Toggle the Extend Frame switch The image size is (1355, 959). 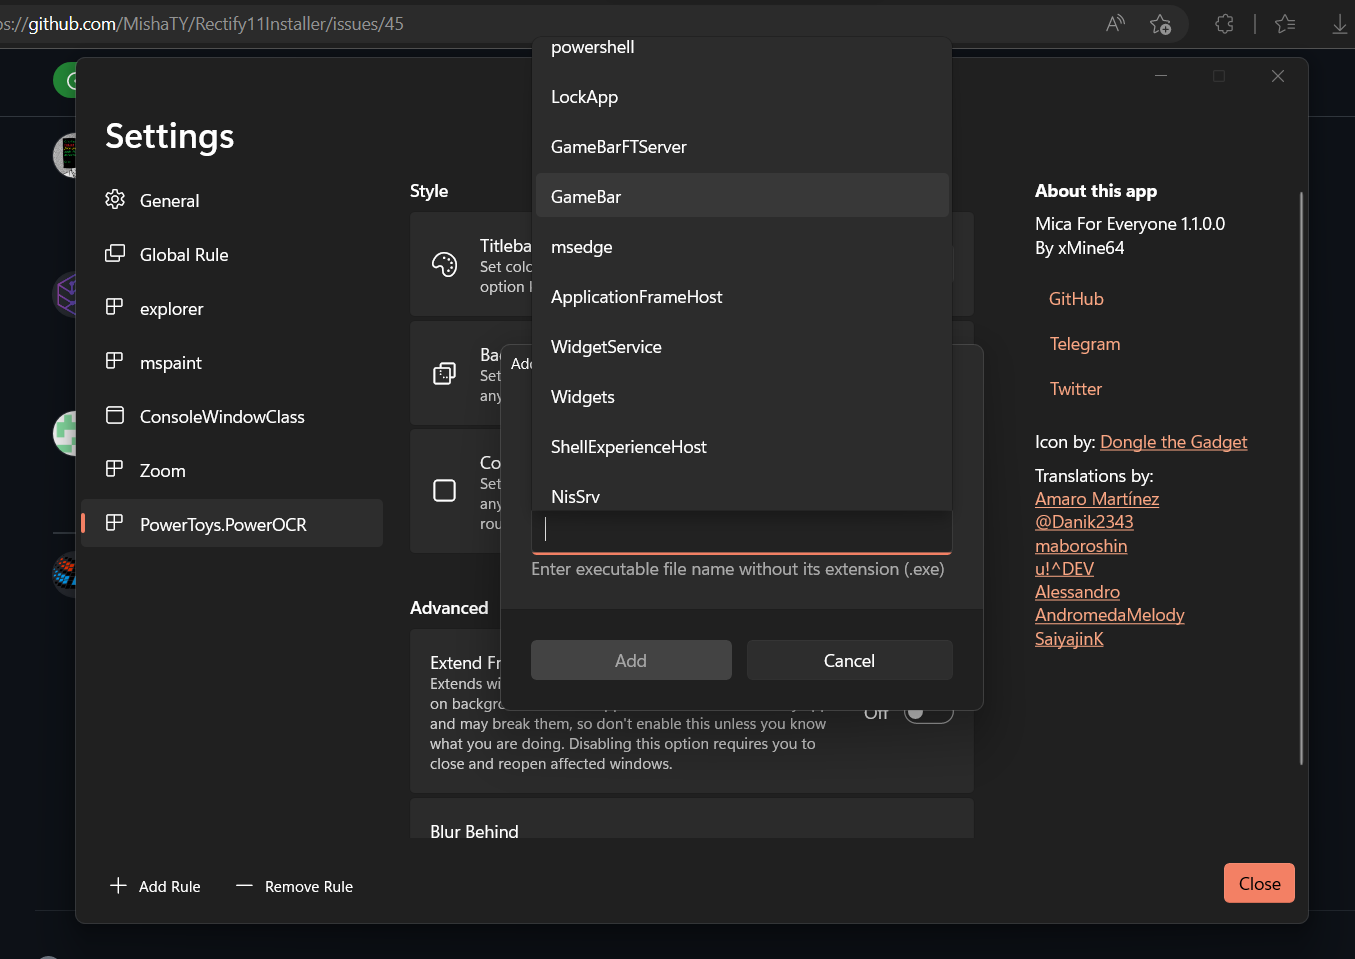(x=928, y=713)
